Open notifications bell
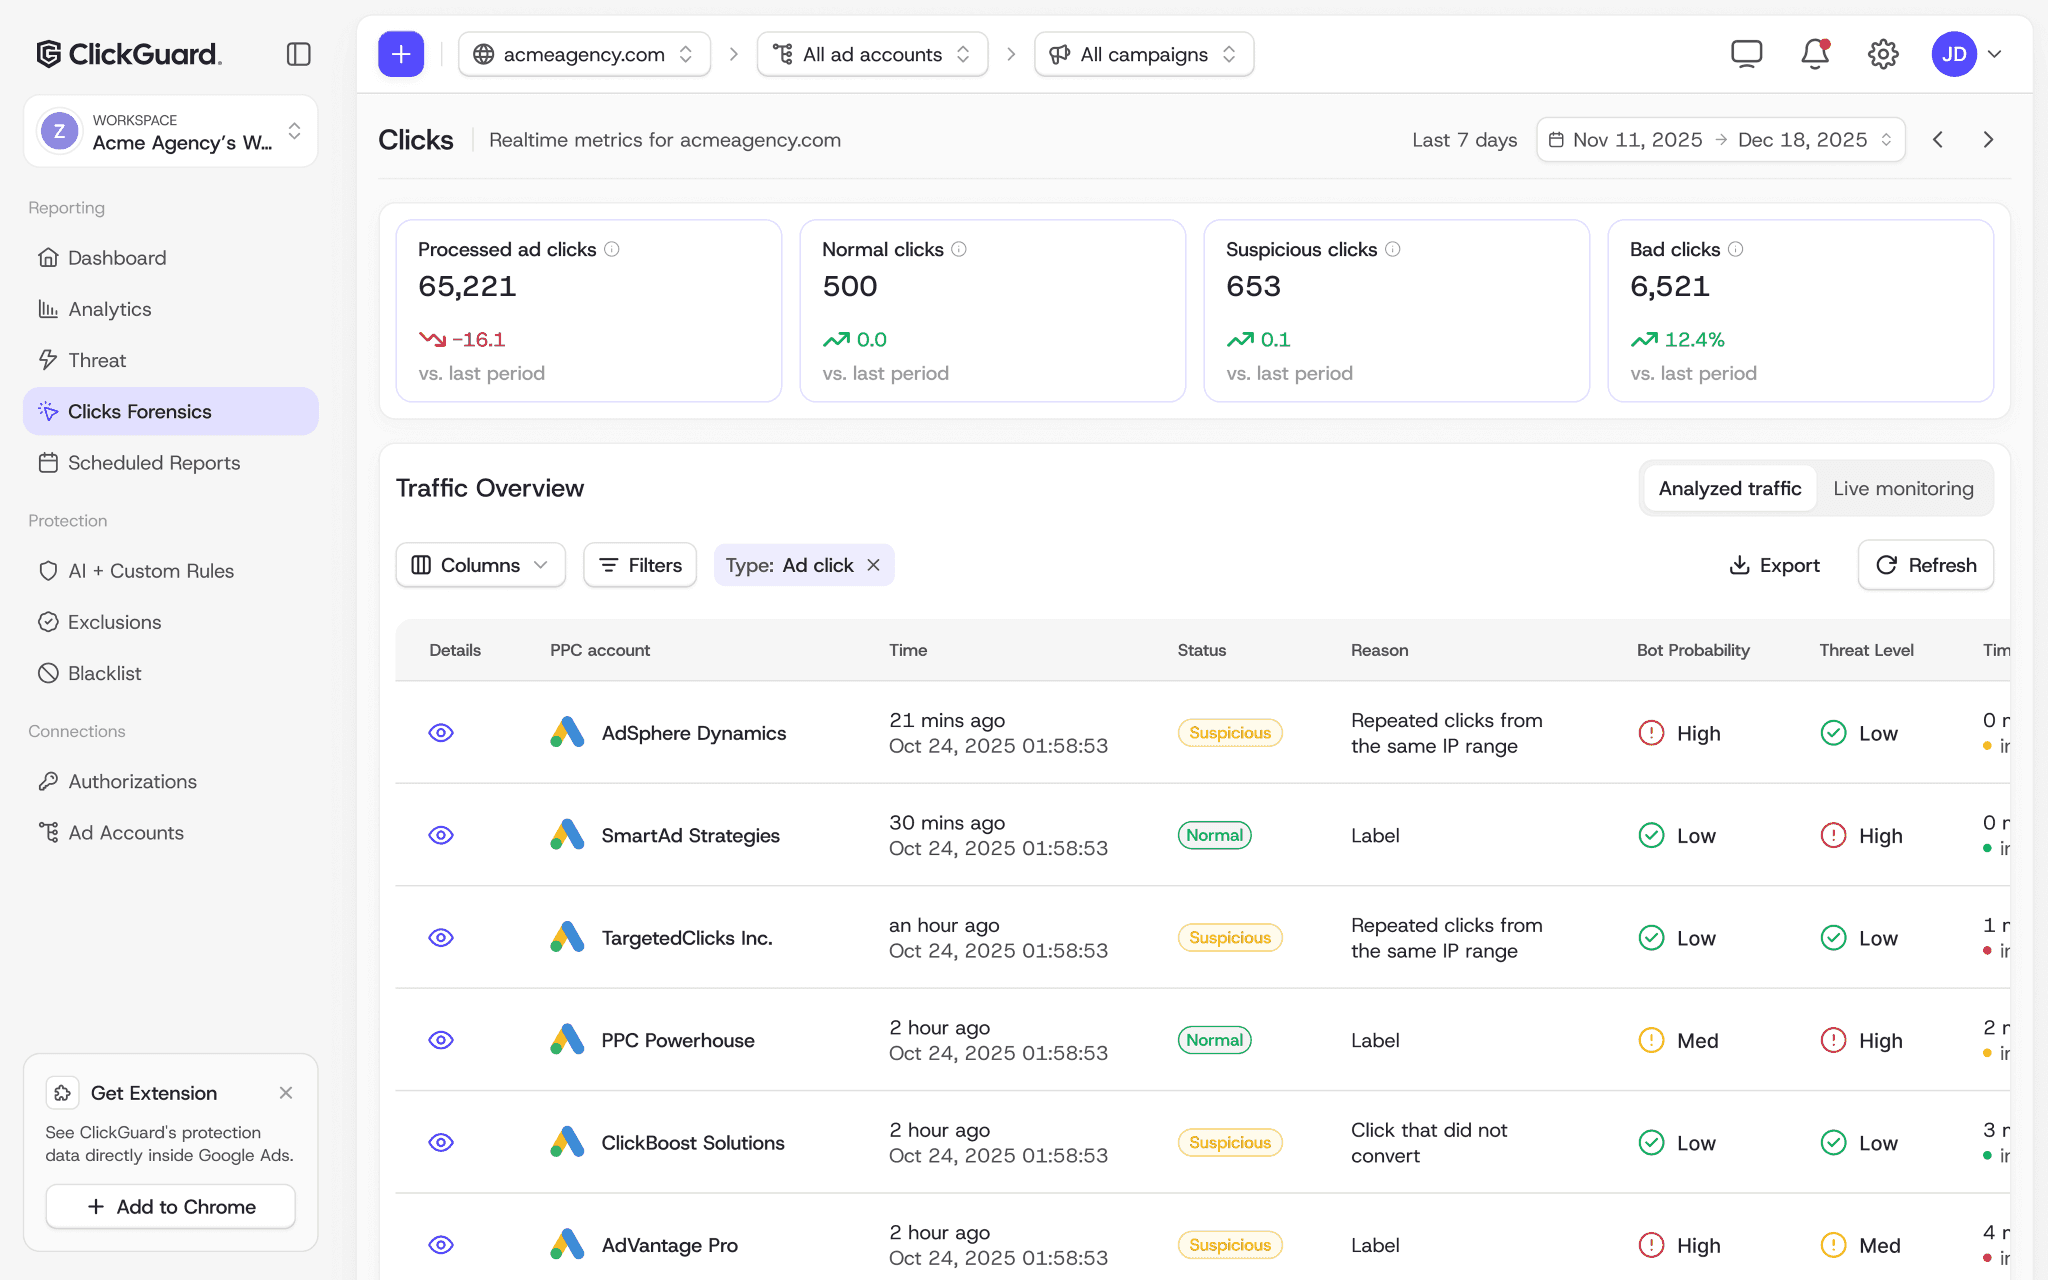 [1815, 54]
